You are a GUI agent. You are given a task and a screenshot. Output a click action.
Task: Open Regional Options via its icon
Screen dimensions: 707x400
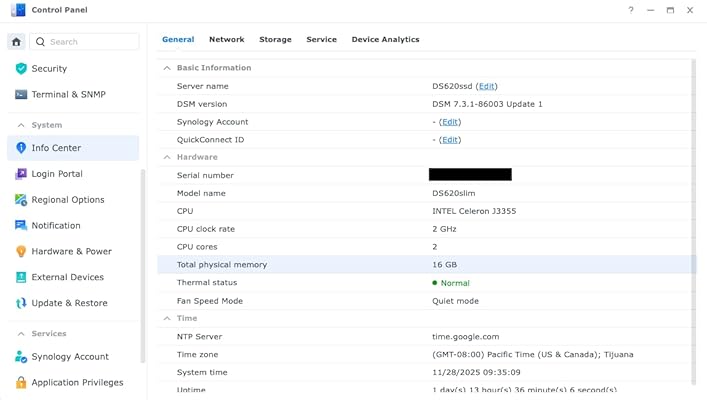pos(21,200)
